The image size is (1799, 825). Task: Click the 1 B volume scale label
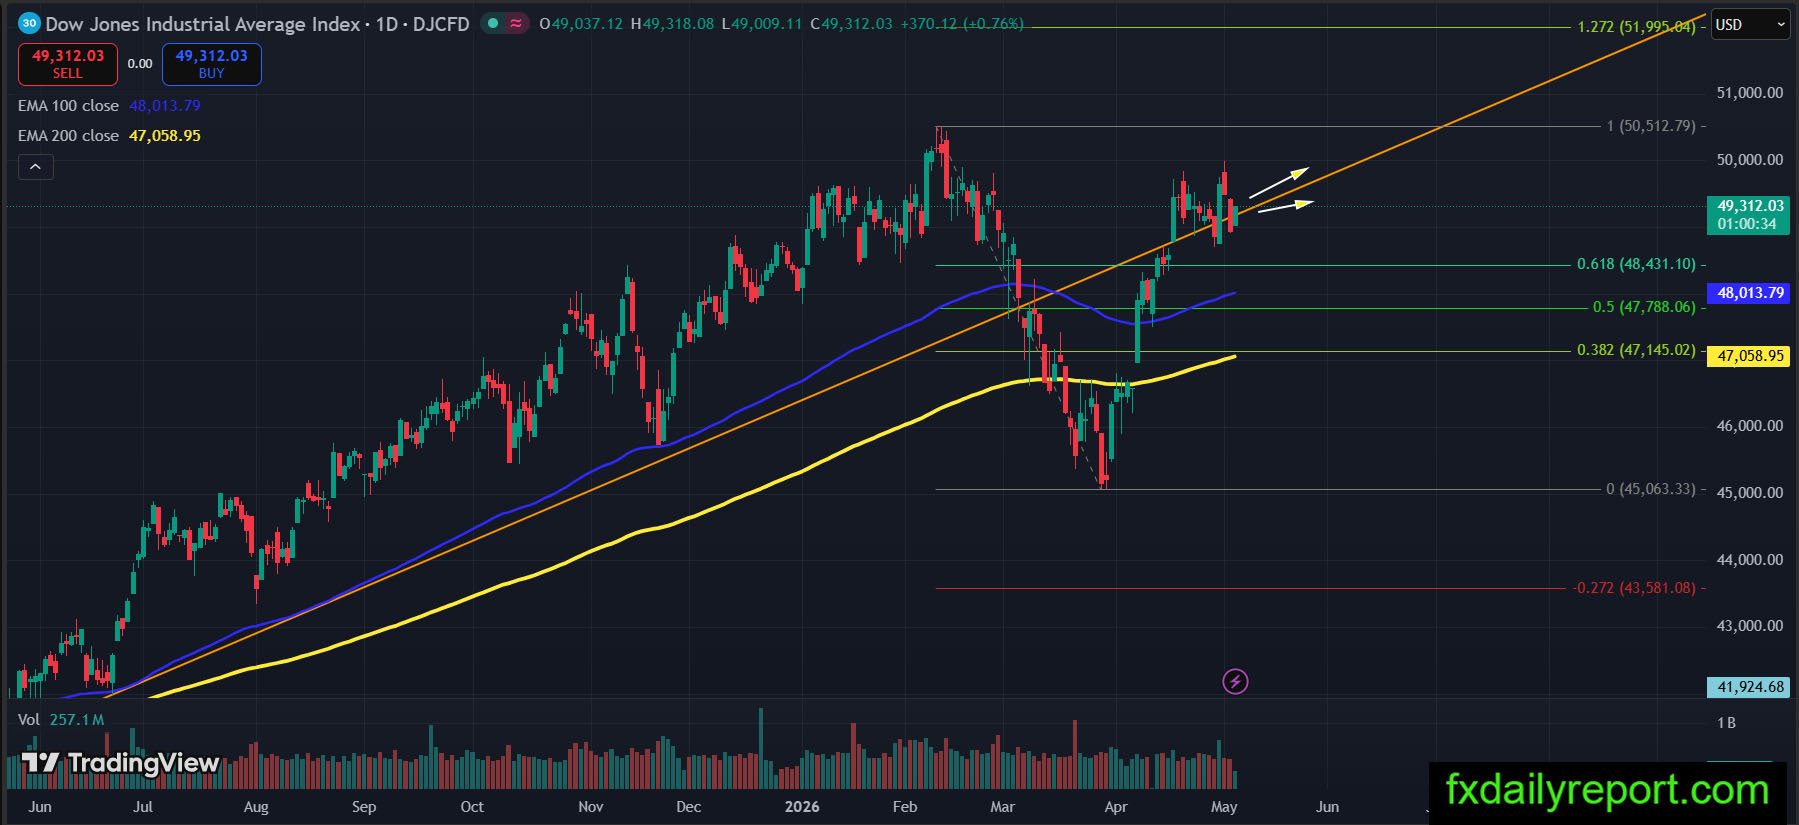tap(1726, 723)
